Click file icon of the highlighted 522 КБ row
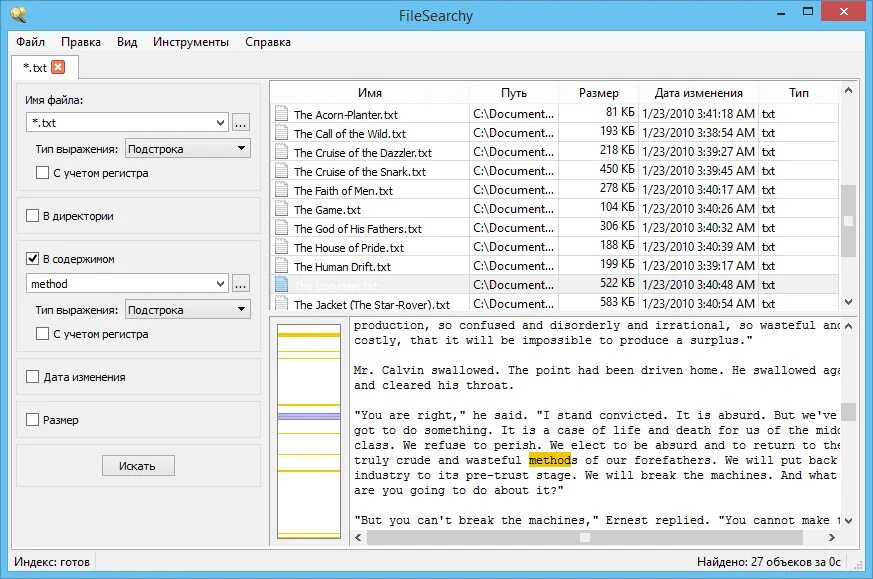This screenshot has height=579, width=873. [282, 284]
